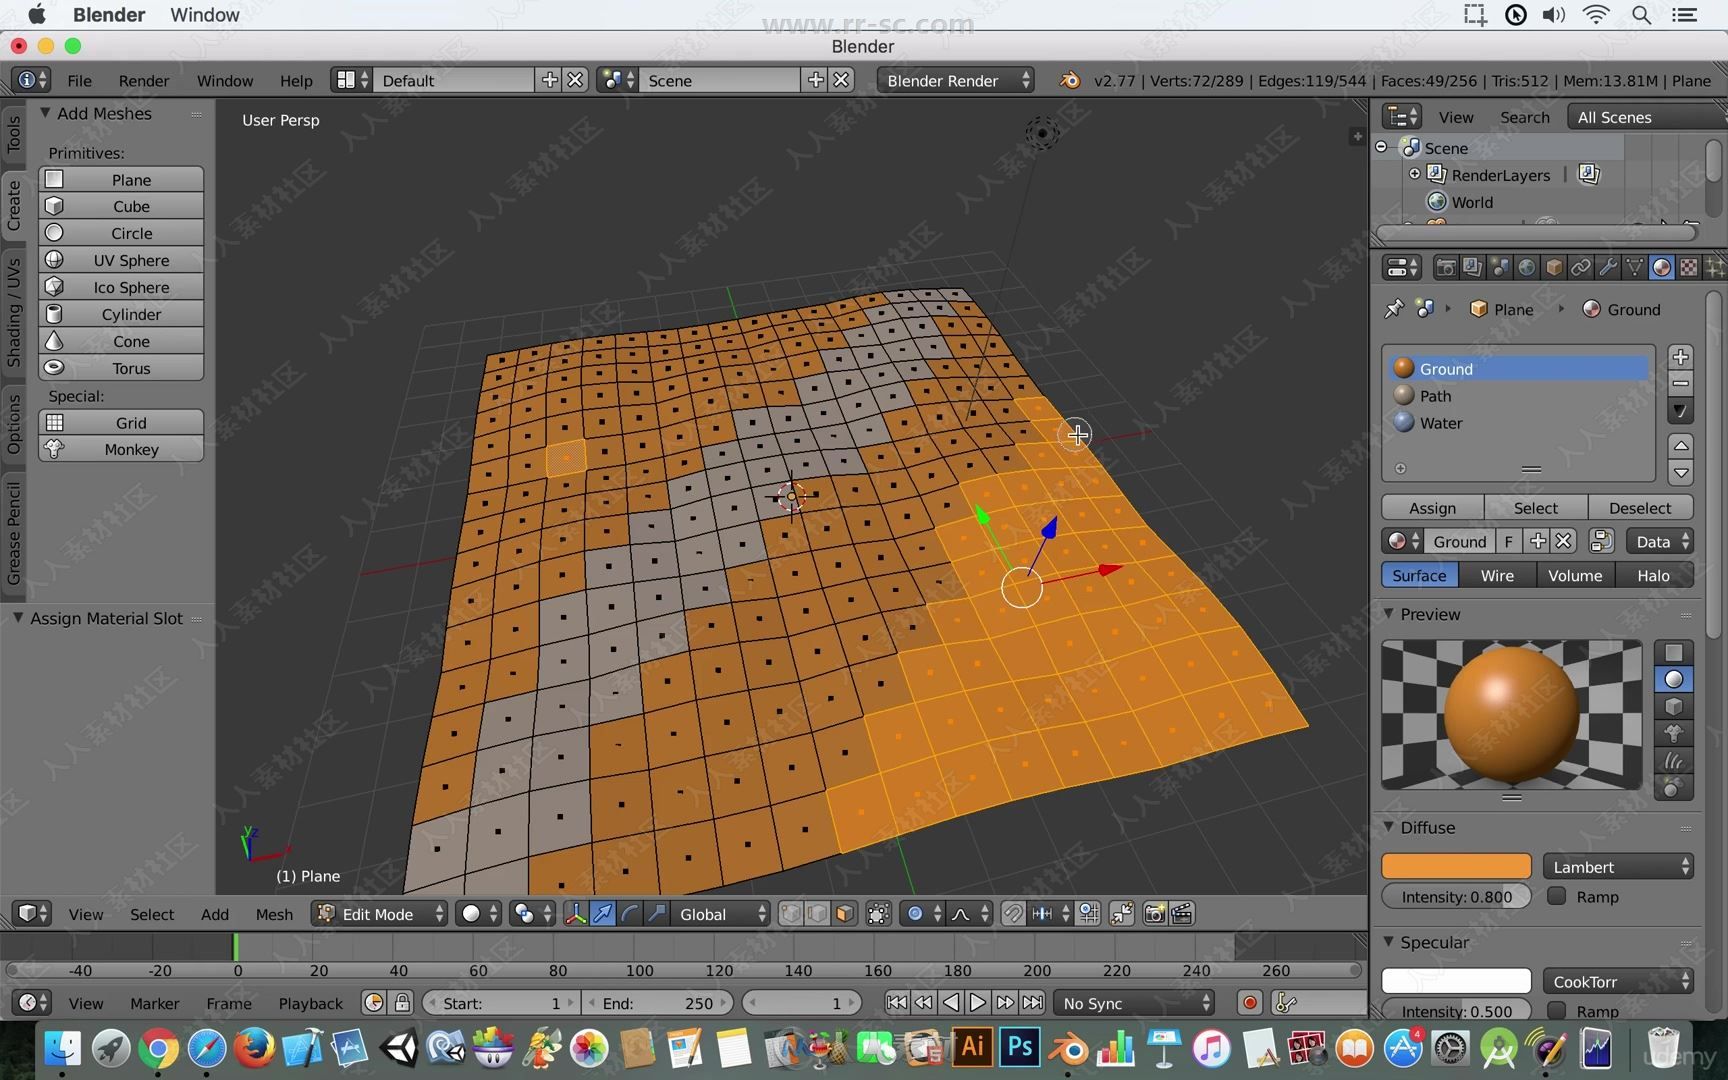The width and height of the screenshot is (1728, 1080).
Task: Add a new material slot with plus
Action: click(1681, 357)
